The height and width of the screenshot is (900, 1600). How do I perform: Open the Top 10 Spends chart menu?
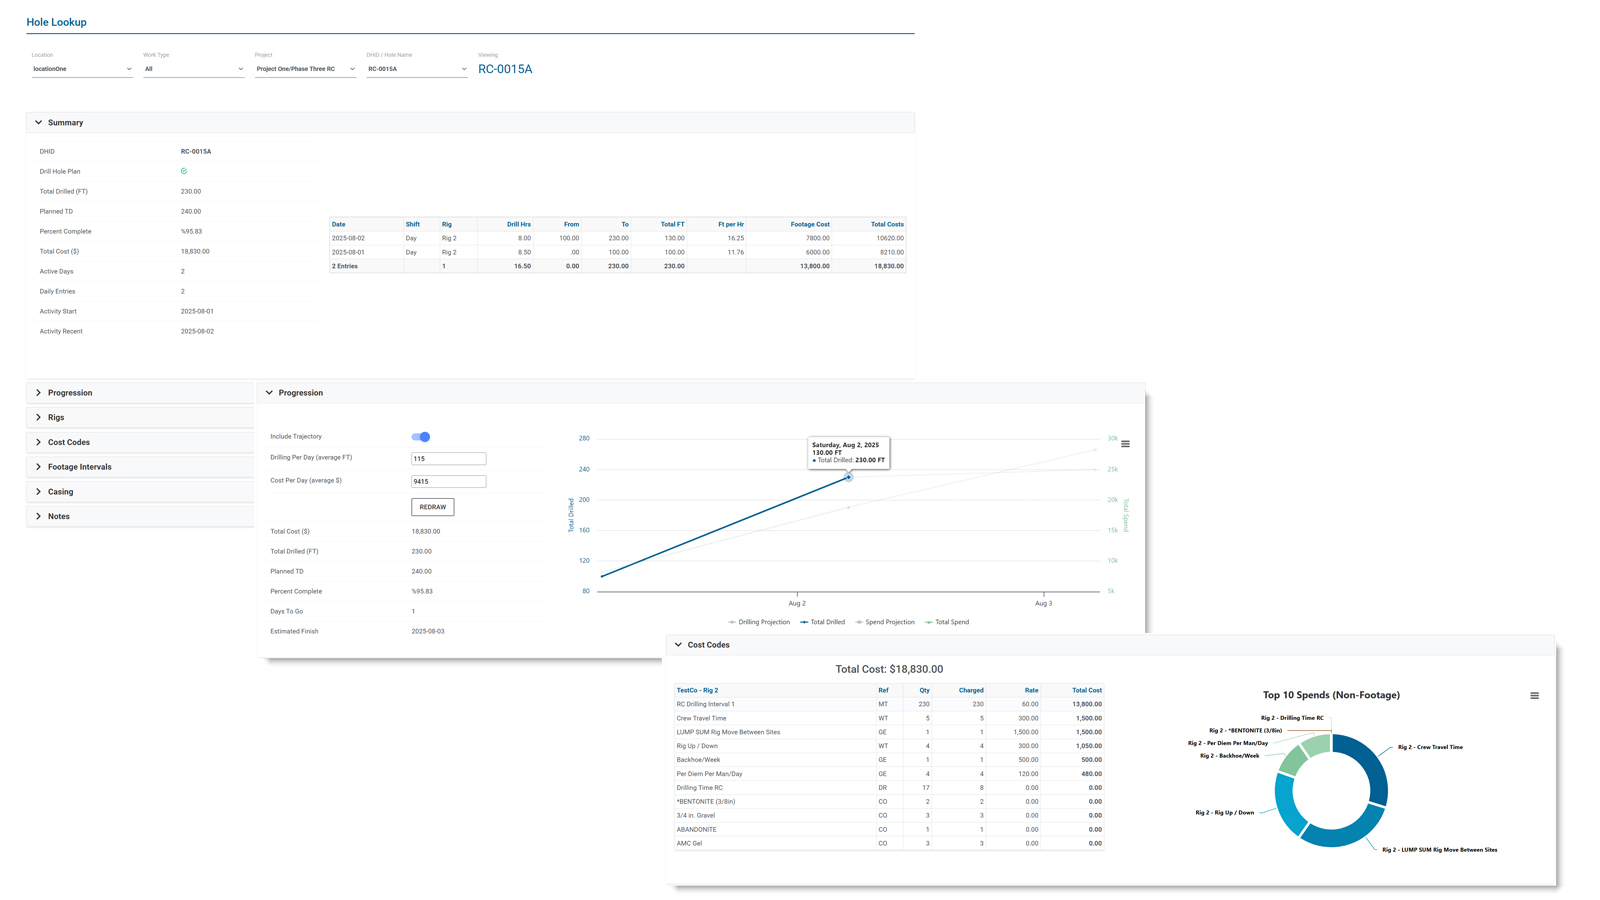point(1534,696)
